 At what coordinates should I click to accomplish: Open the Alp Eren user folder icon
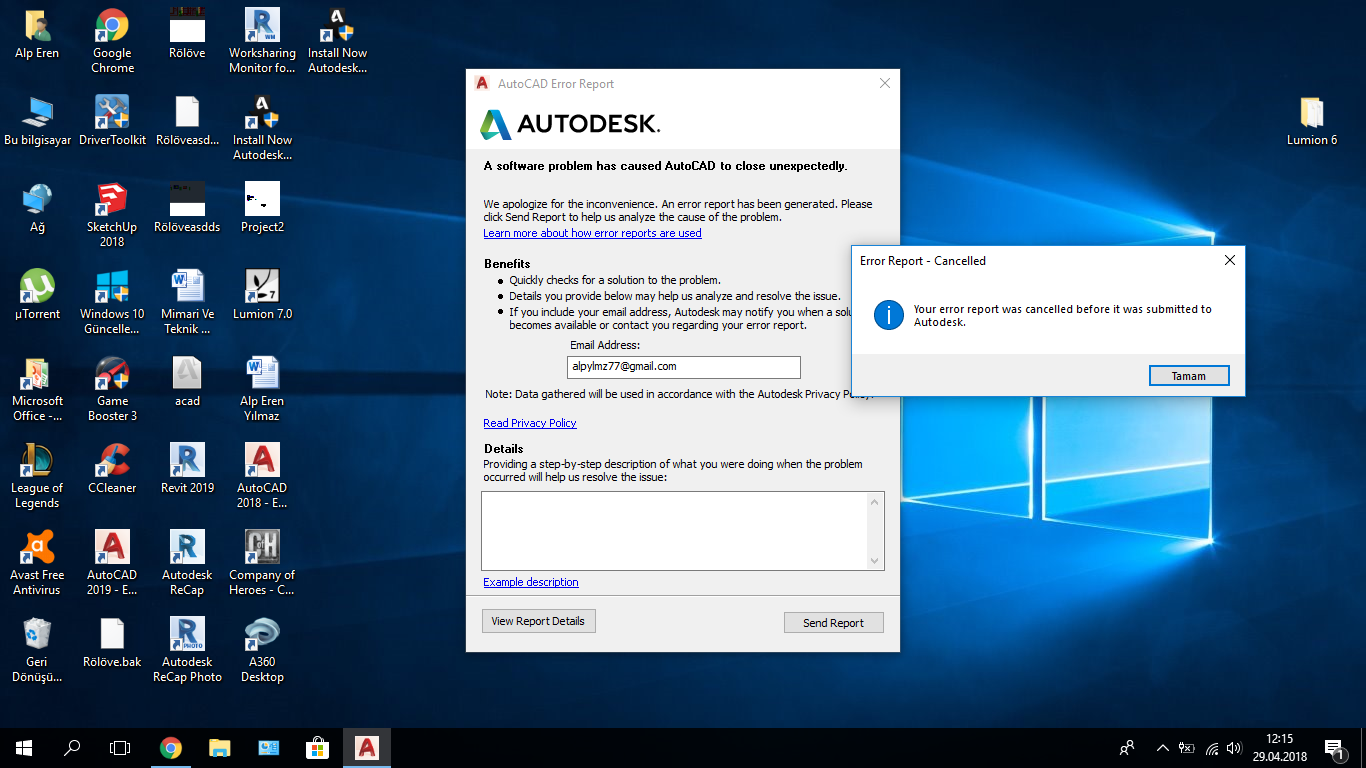[37, 34]
